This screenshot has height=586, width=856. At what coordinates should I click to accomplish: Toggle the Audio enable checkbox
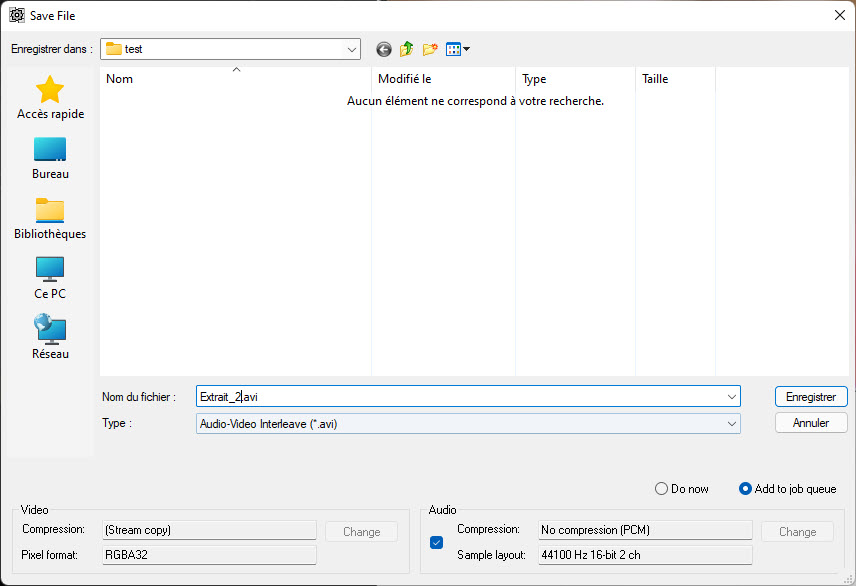coord(436,542)
